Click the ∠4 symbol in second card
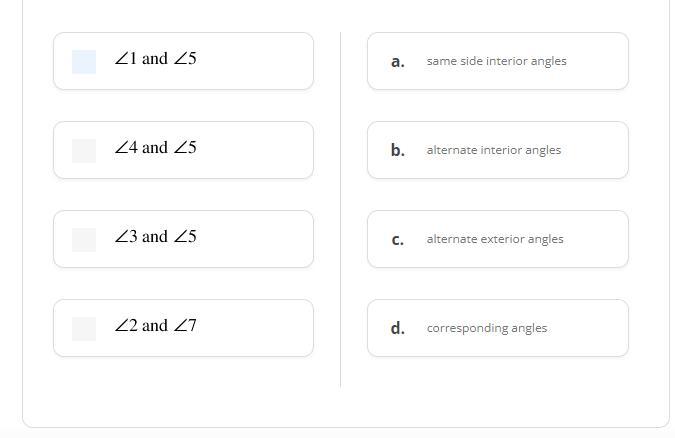This screenshot has height=438, width=675. tap(125, 148)
